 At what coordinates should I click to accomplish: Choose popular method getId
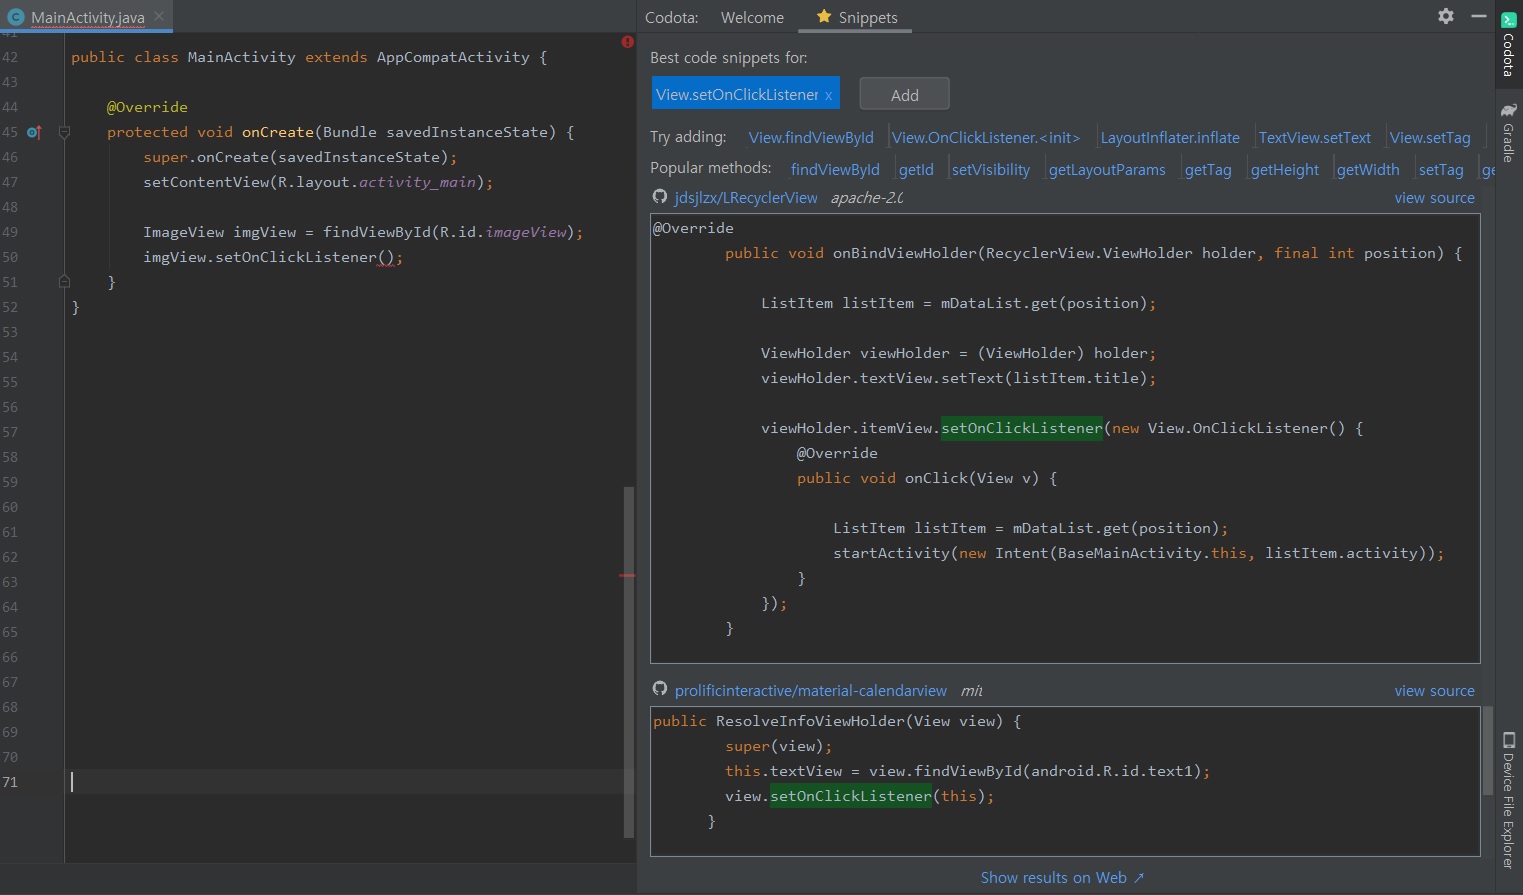coord(916,170)
